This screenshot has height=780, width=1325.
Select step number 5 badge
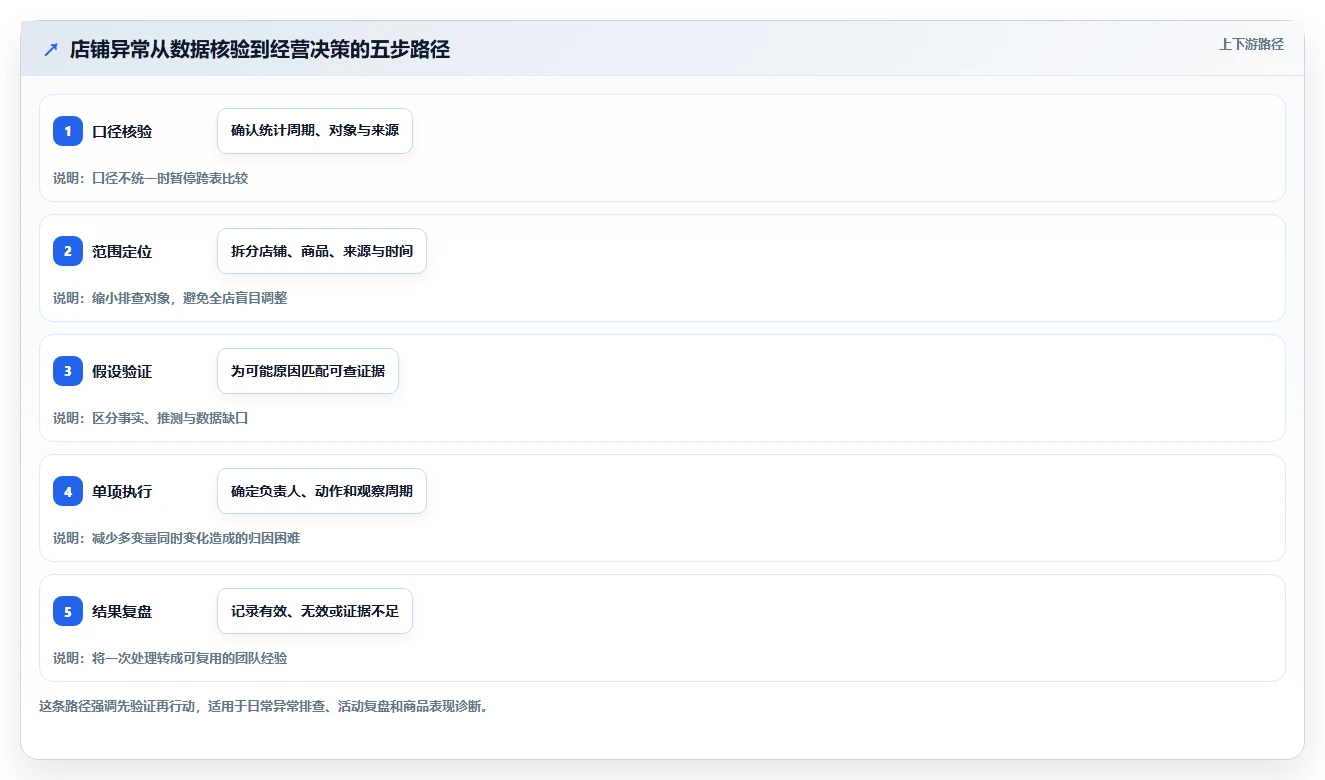coord(68,611)
